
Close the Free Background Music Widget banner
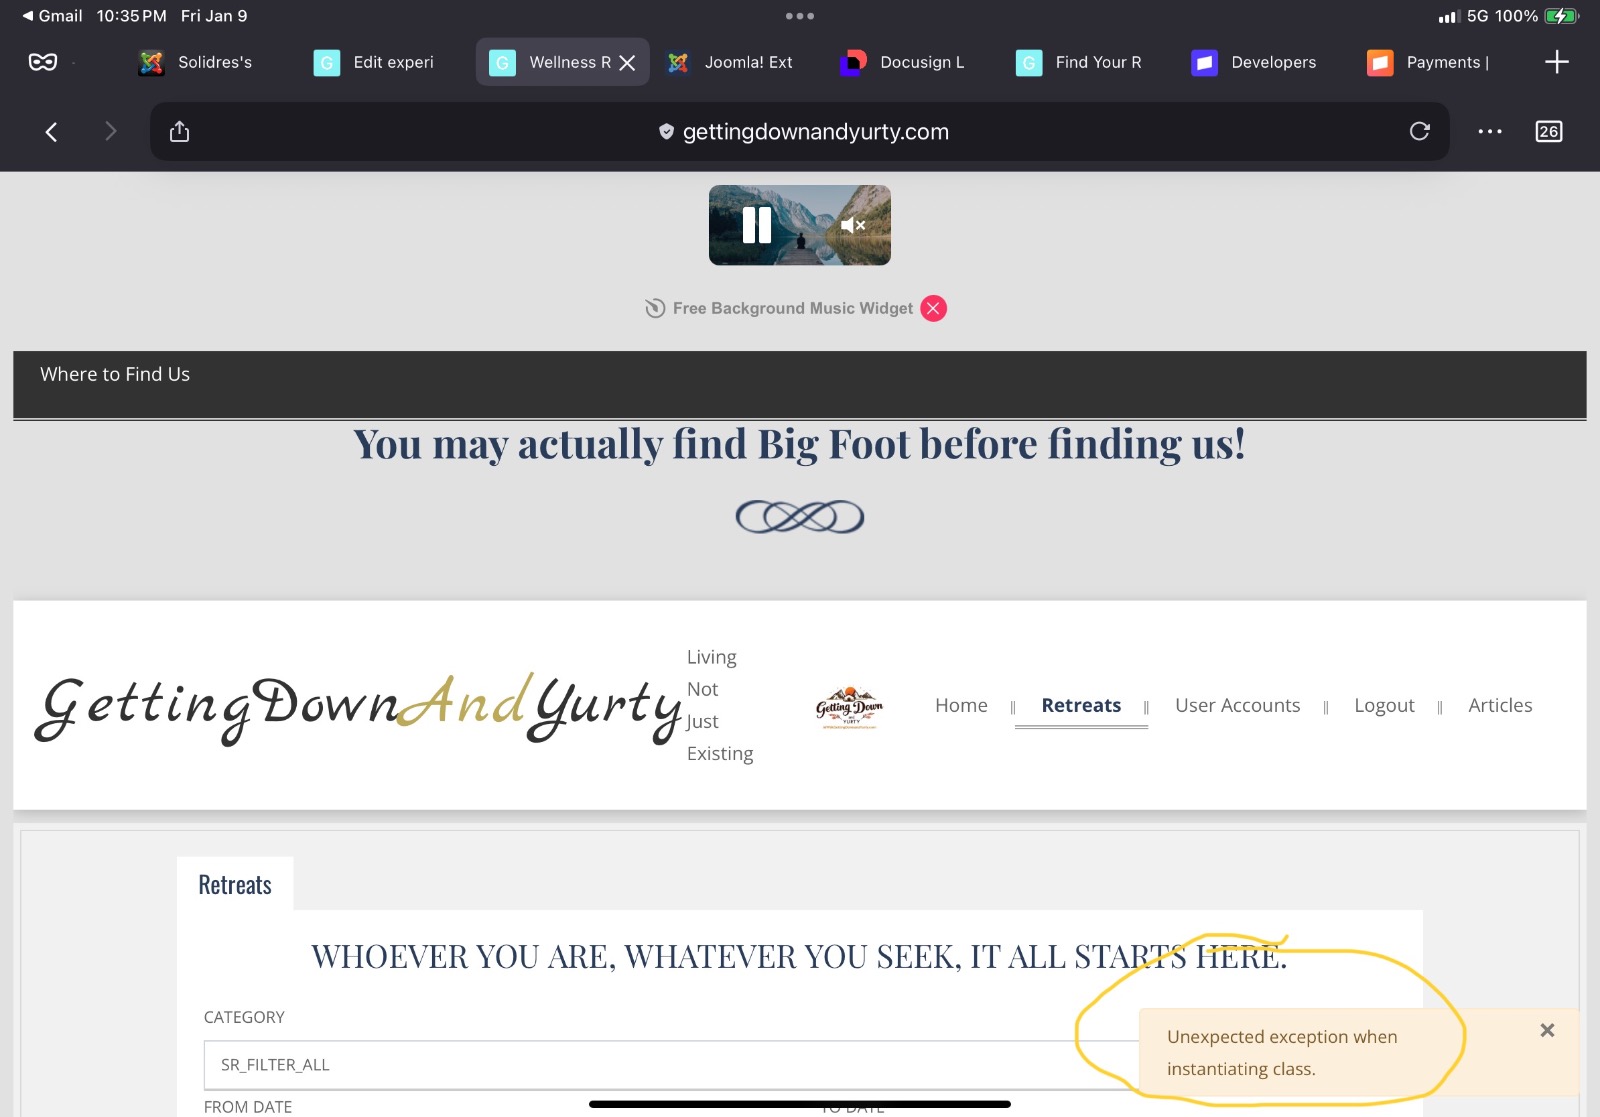(933, 308)
